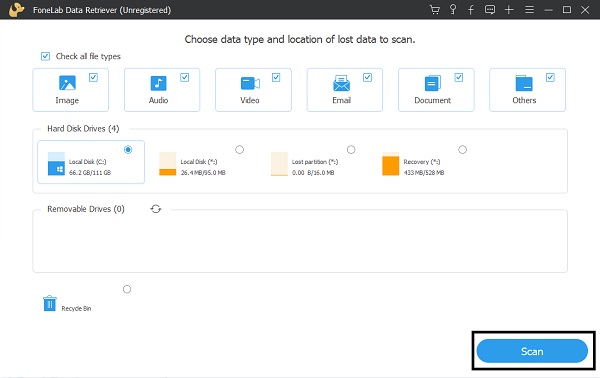600x378 pixels.
Task: Open the feedback chat icon
Action: (490, 10)
